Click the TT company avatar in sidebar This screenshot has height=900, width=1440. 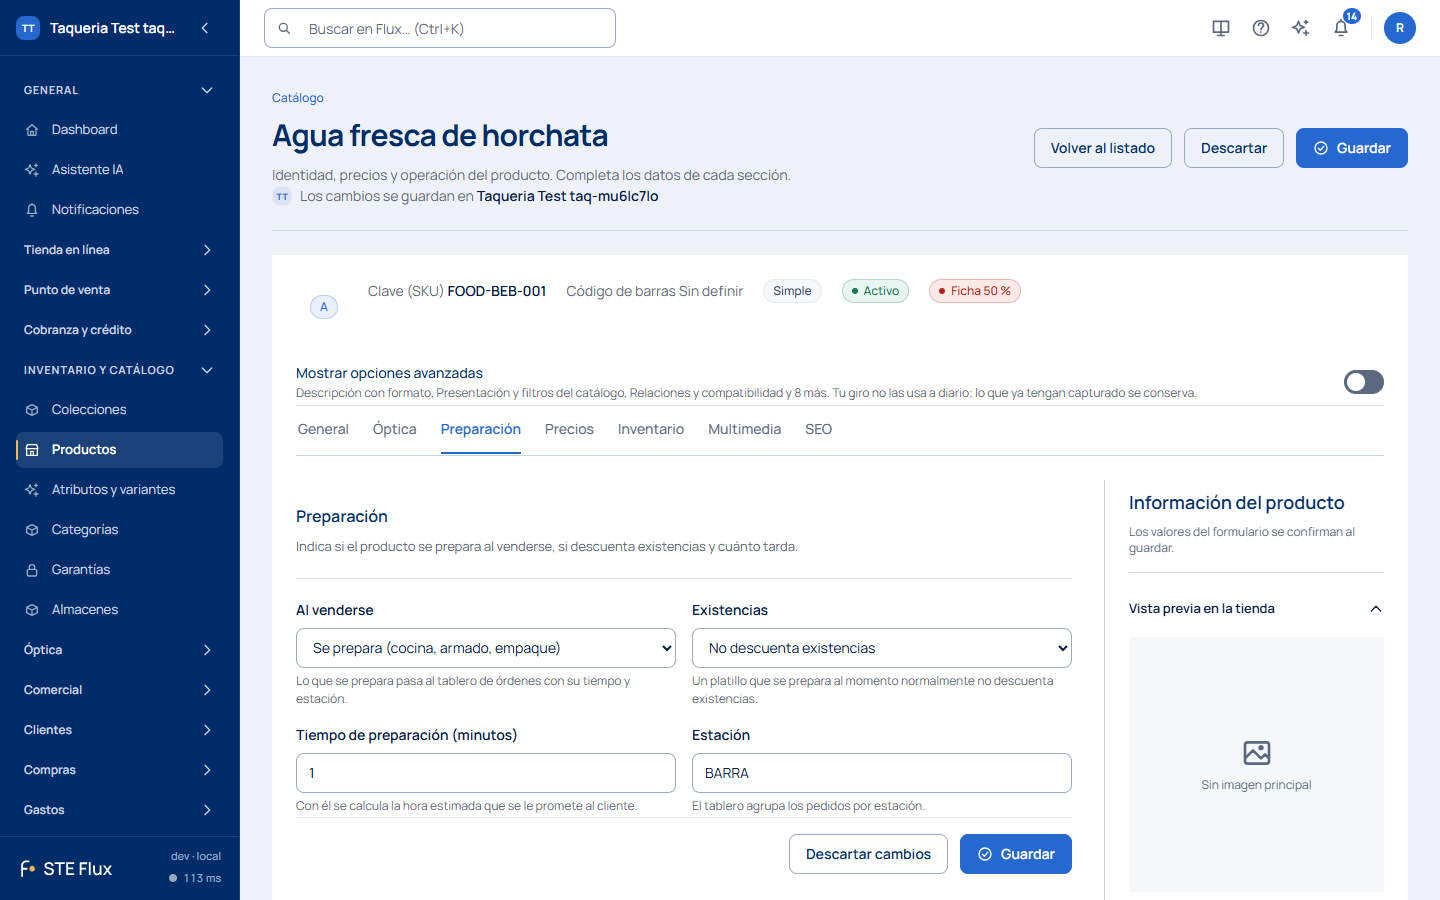[28, 28]
